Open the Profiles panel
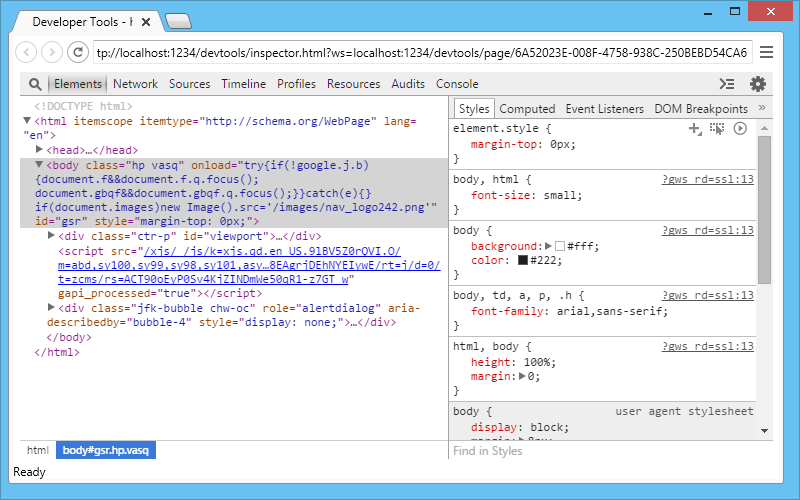Image resolution: width=800 pixels, height=500 pixels. pos(296,84)
